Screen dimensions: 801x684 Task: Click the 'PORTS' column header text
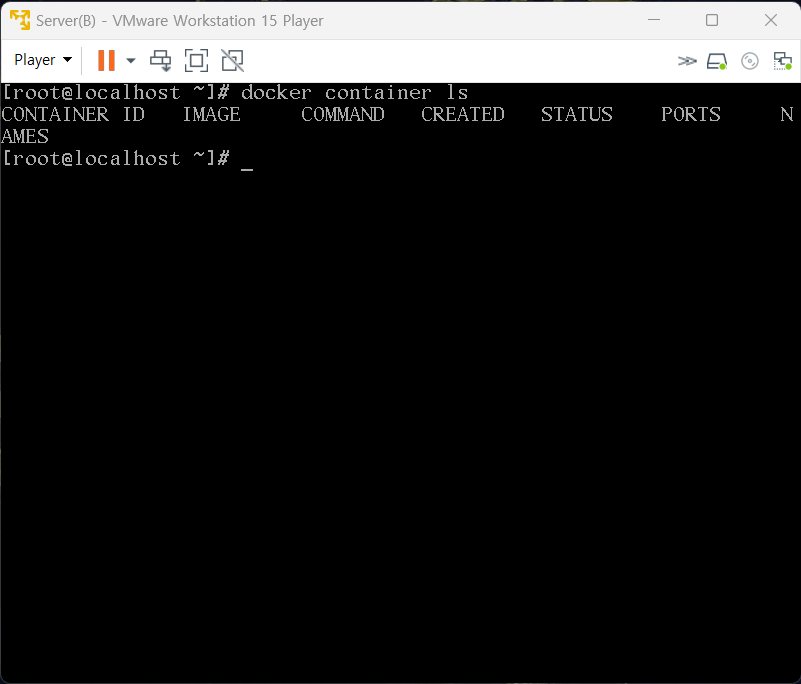[691, 114]
